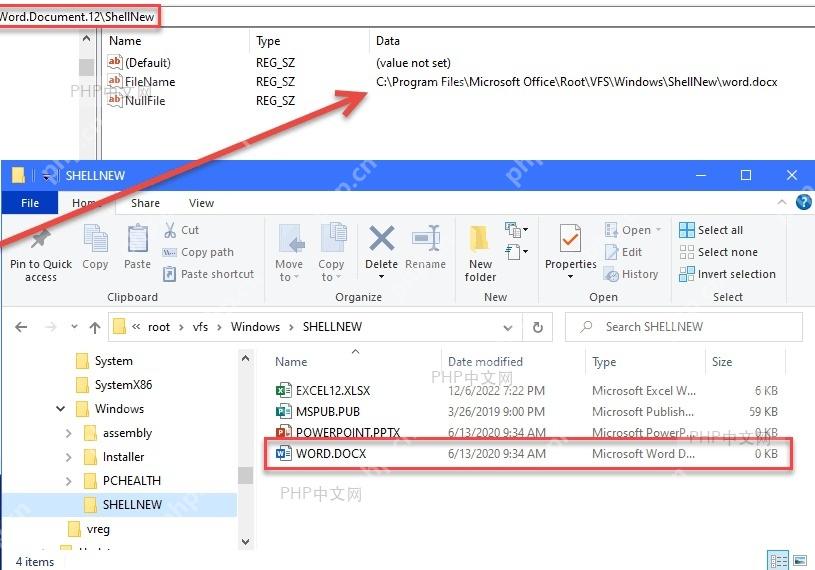This screenshot has height=570, width=815.
Task: Click the Cut scissors icon
Action: (x=170, y=230)
